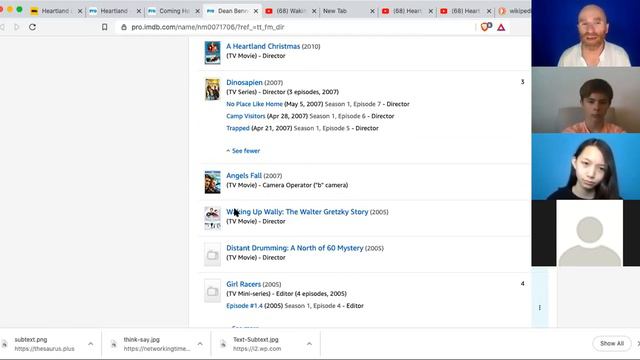Image resolution: width=640 pixels, height=360 pixels.
Task: Open Girl Racers Episode #1.4 link
Action: (x=244, y=306)
